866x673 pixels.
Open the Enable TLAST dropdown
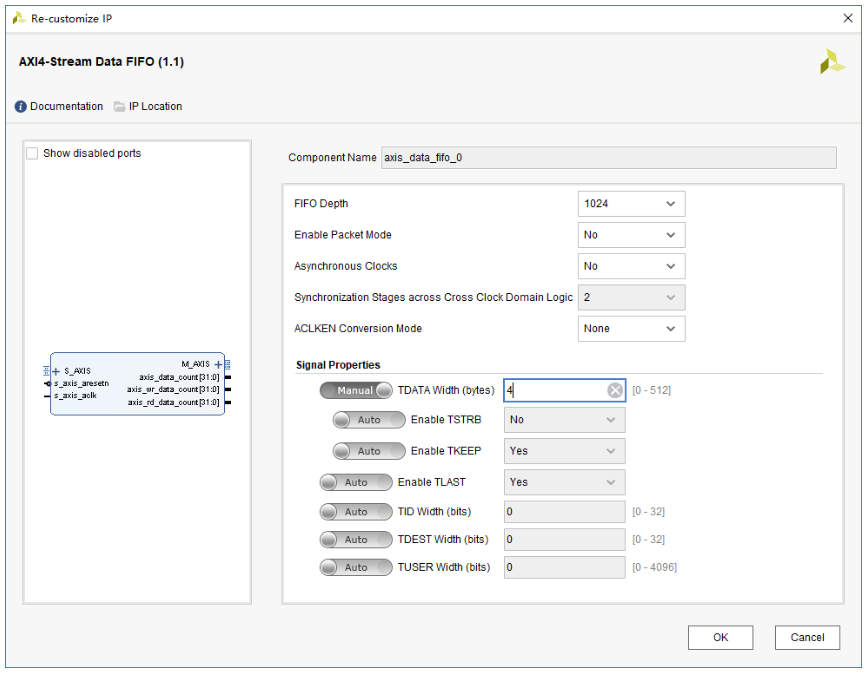tap(564, 482)
